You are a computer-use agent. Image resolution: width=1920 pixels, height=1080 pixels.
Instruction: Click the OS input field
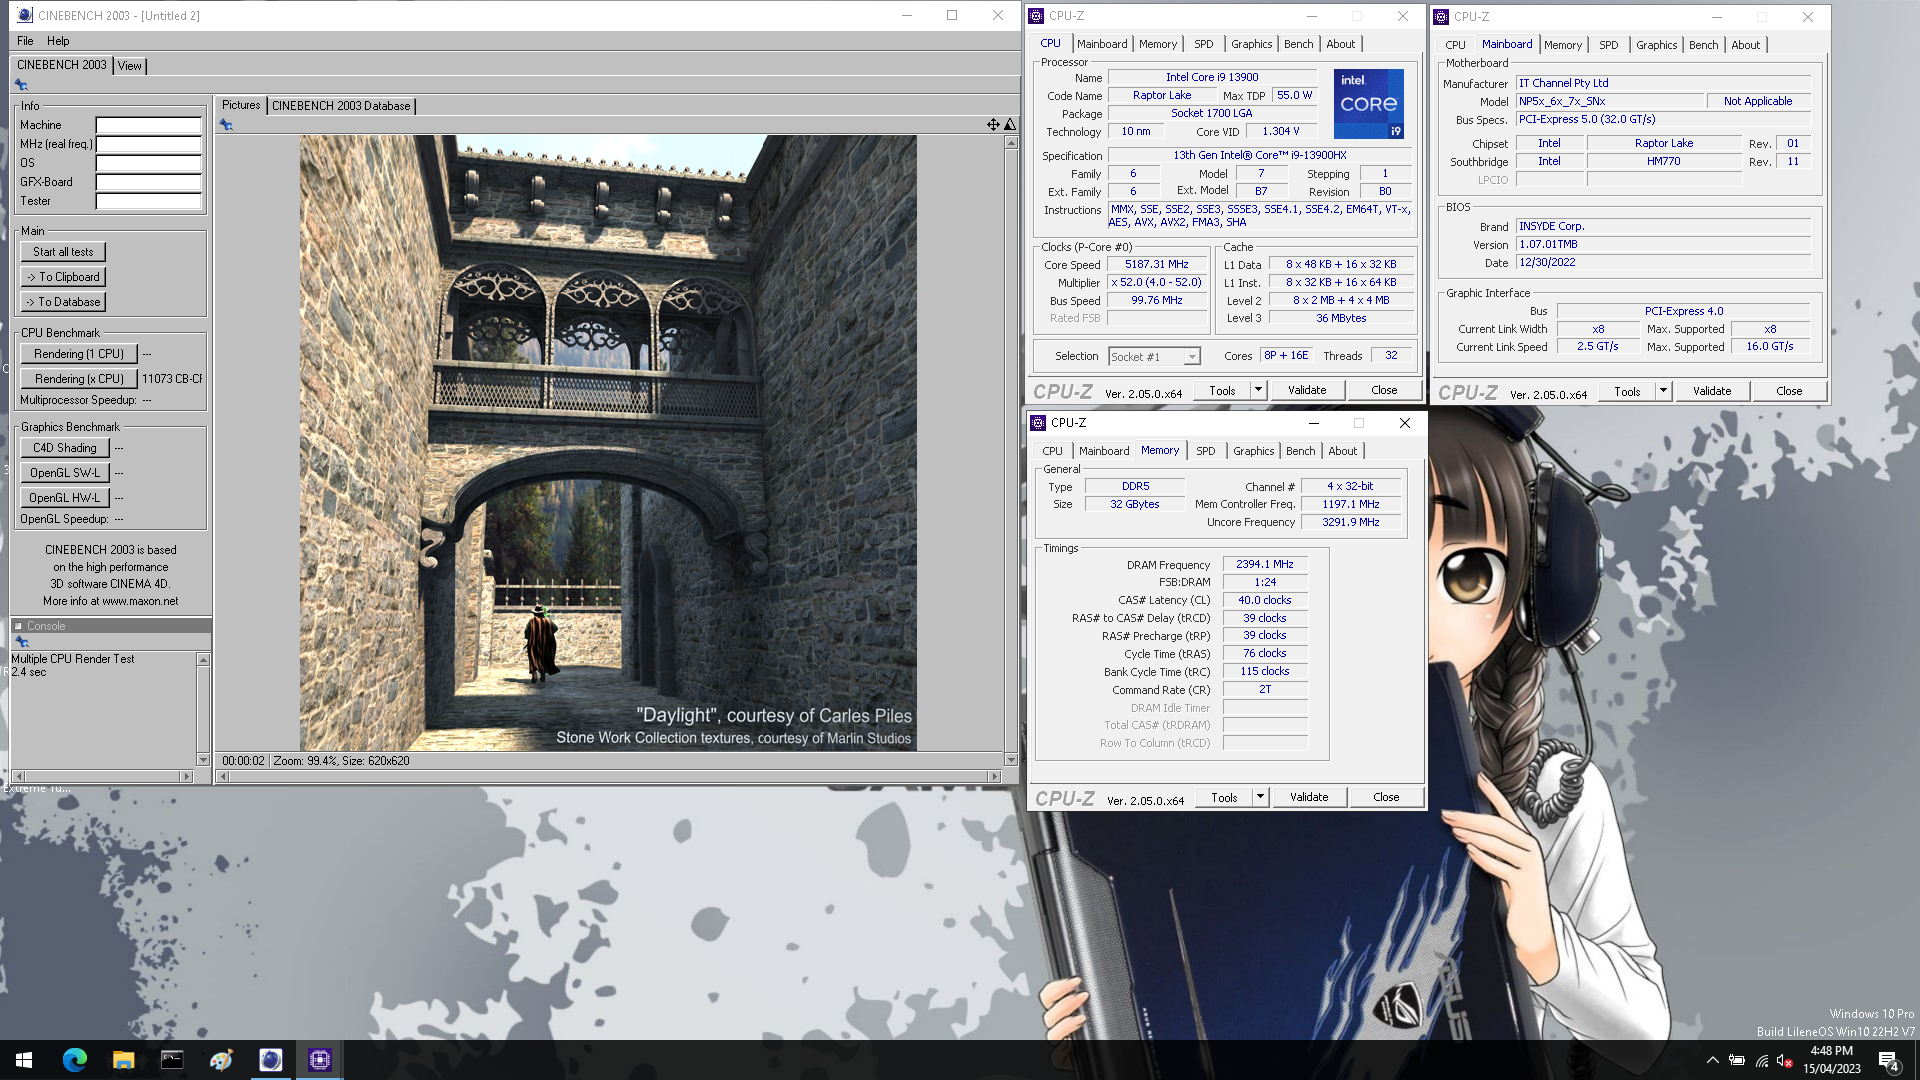(148, 163)
